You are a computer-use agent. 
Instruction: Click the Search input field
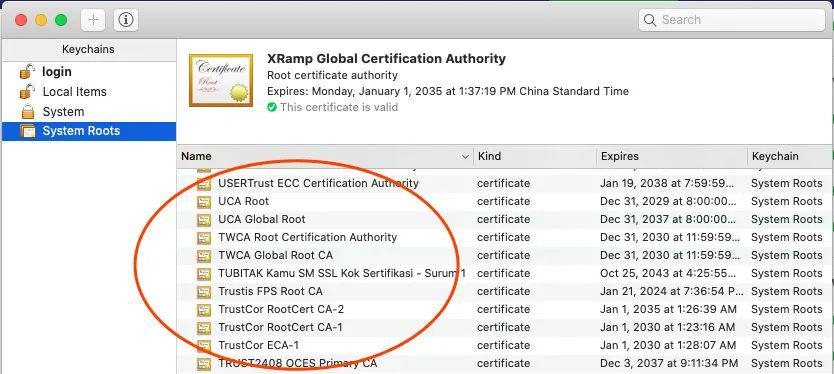point(732,20)
